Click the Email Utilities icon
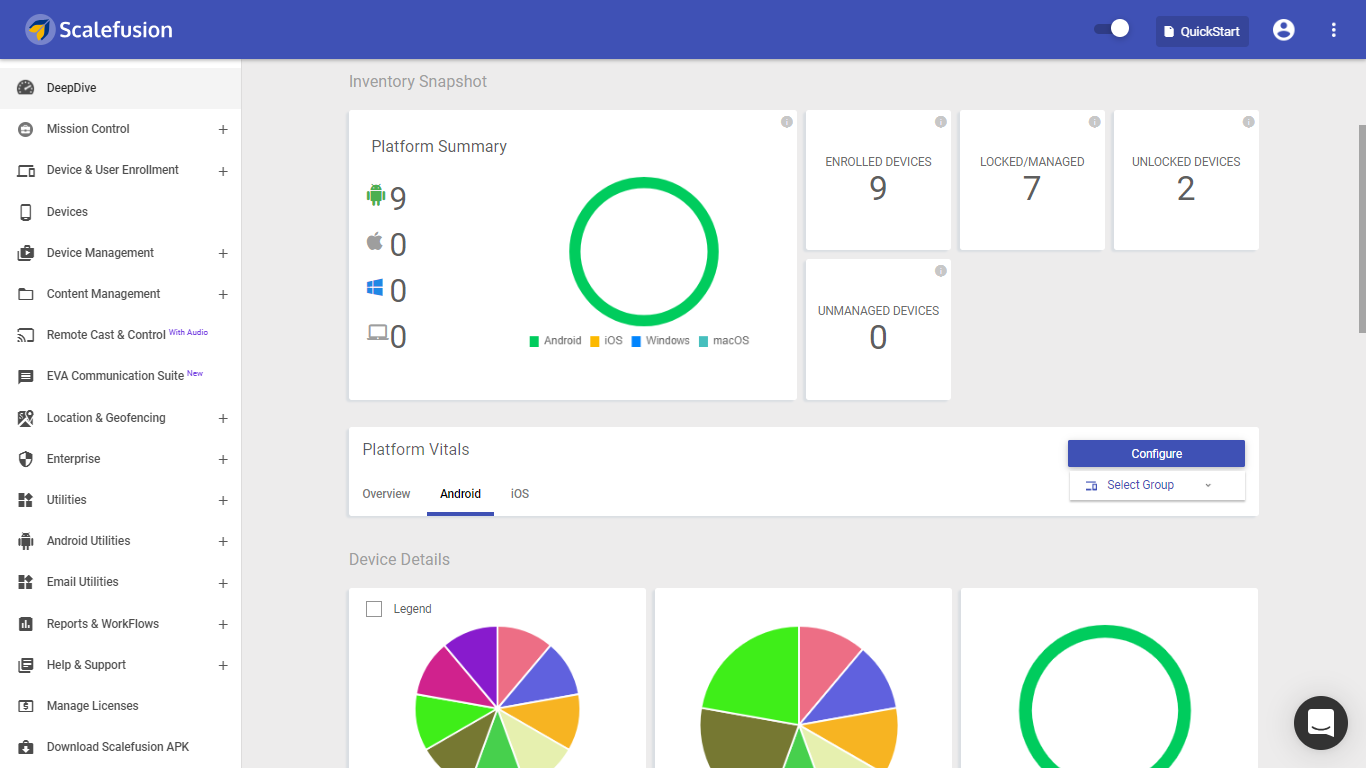 (x=26, y=582)
